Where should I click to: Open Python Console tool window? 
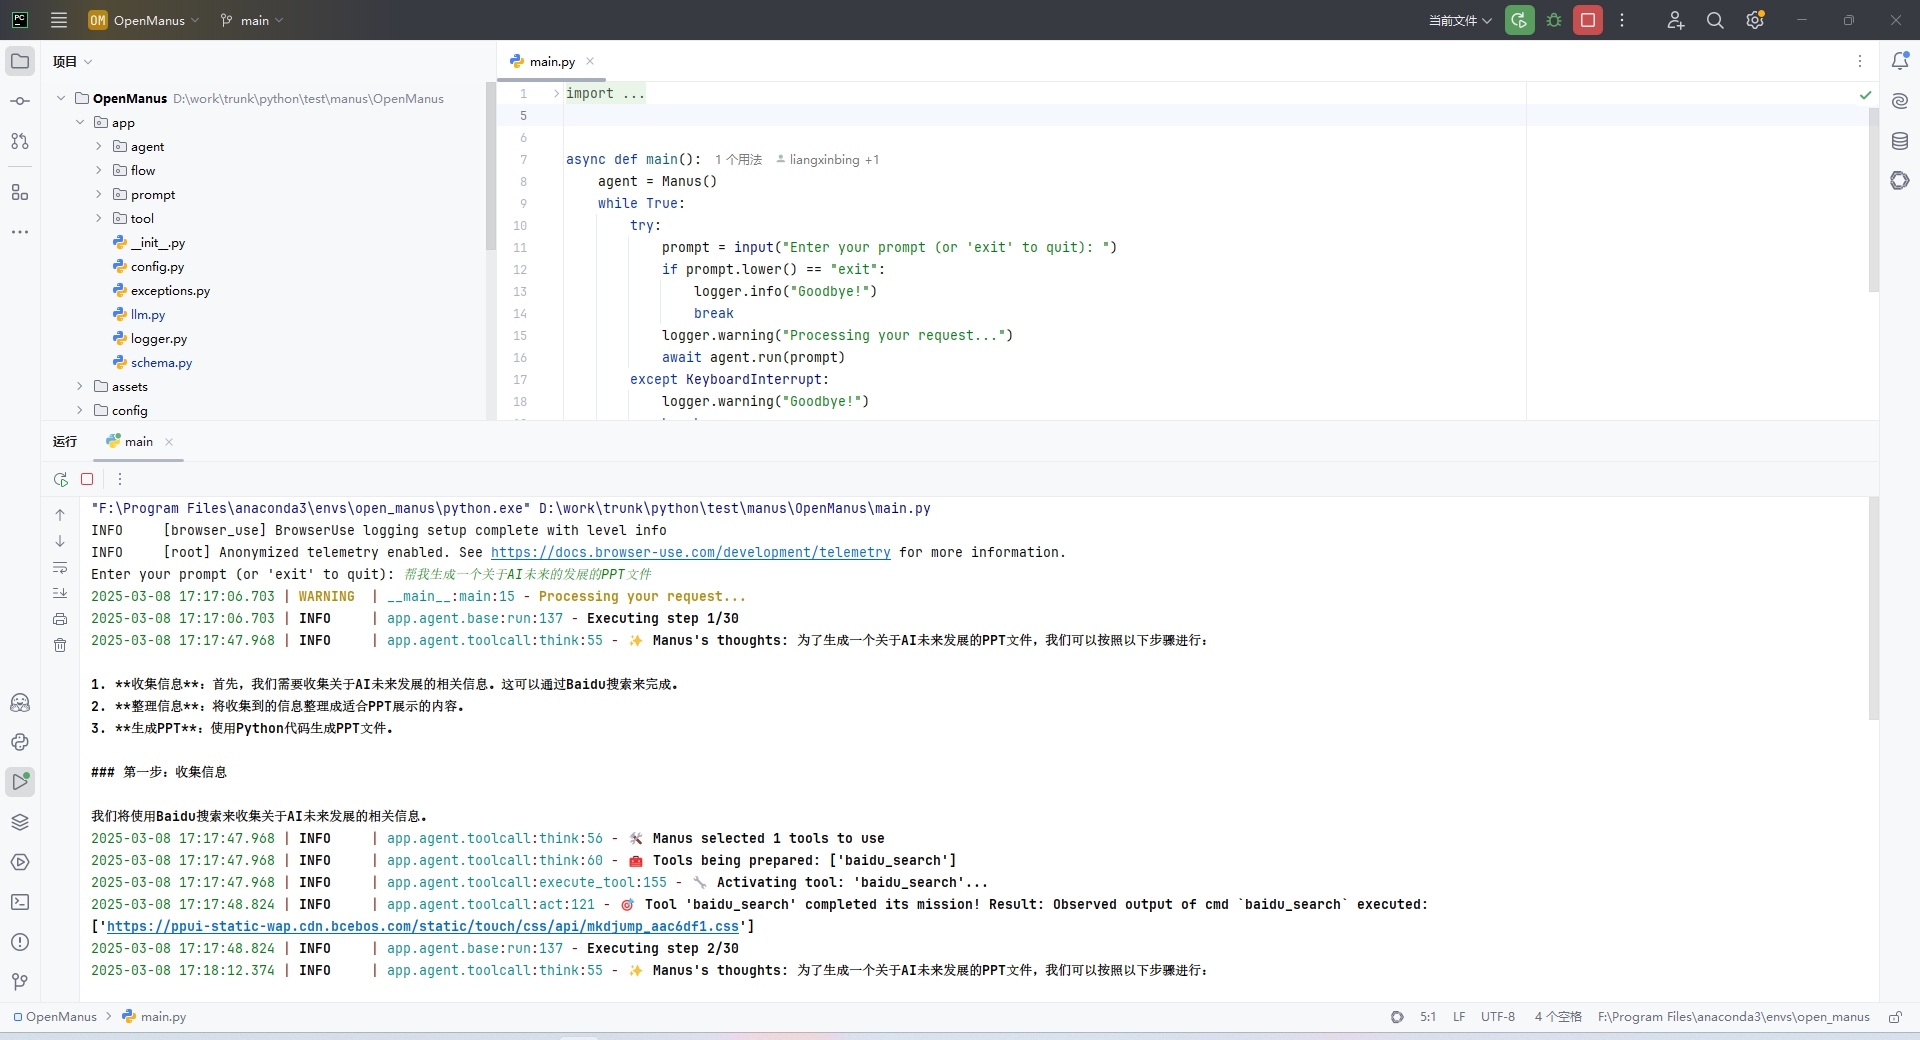20,742
